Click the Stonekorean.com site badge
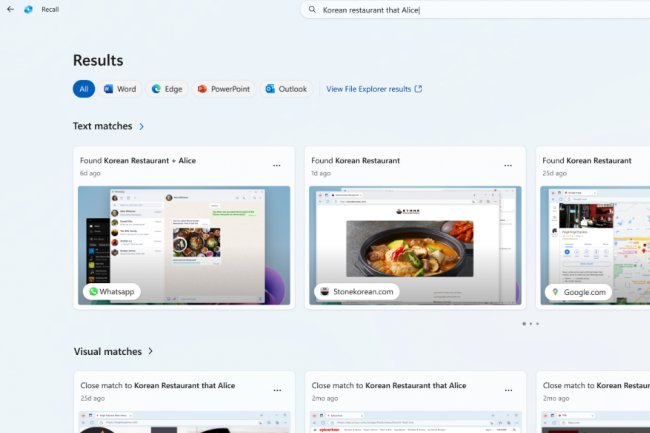The image size is (650, 433). point(356,292)
